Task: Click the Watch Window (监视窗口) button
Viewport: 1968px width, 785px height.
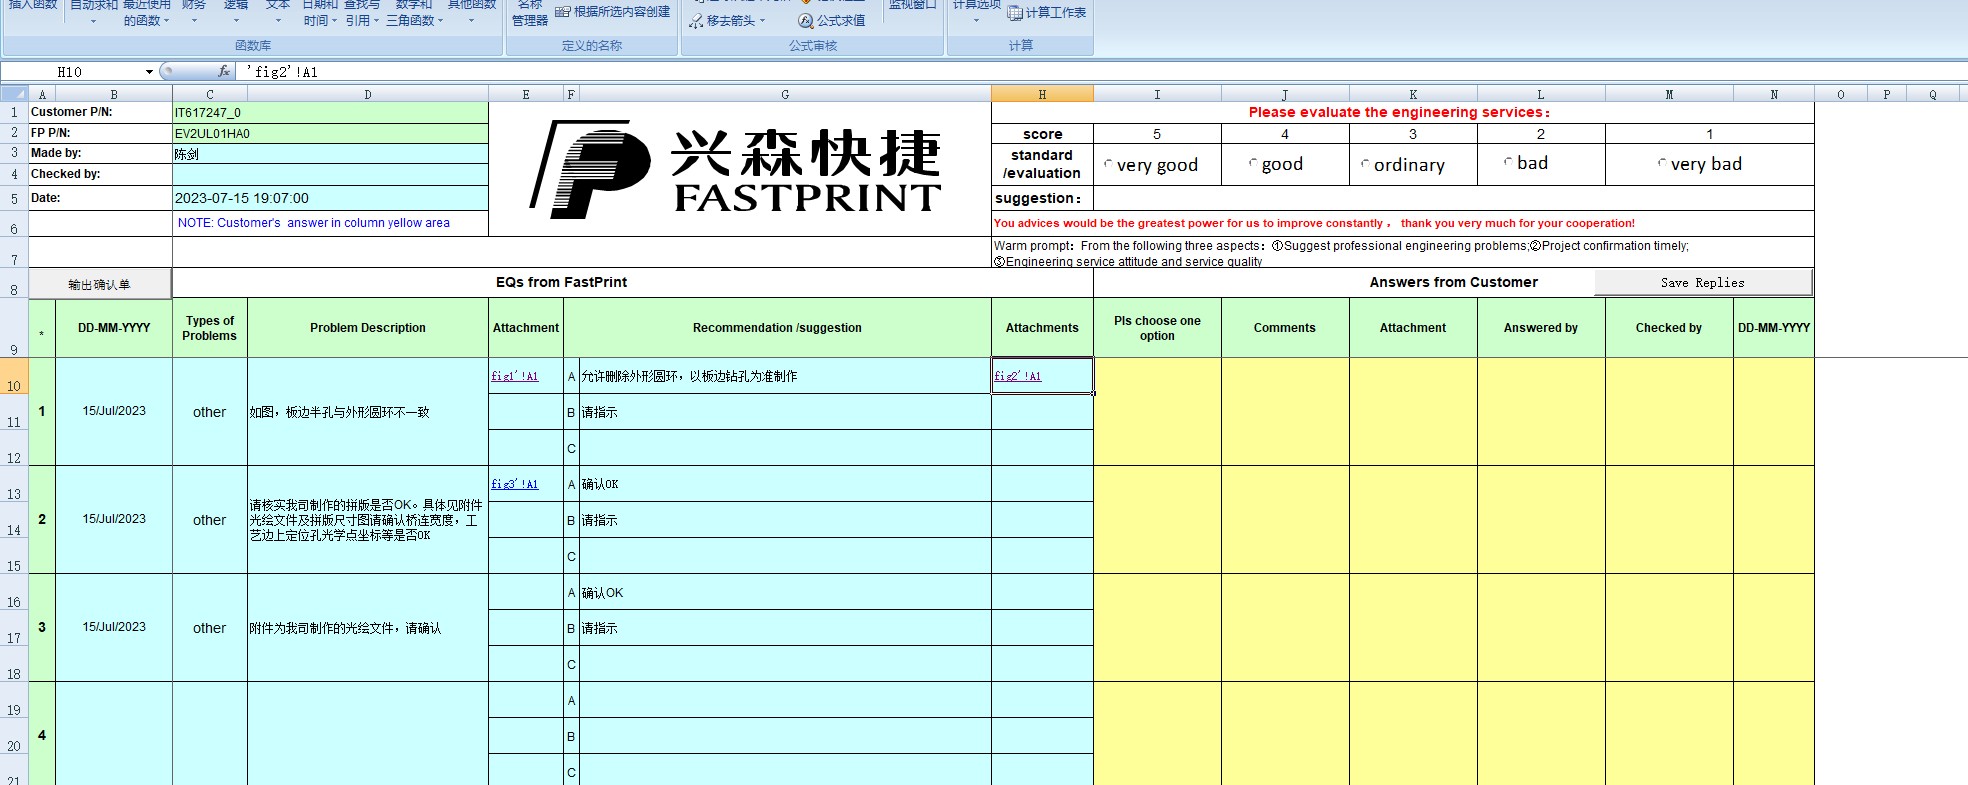Action: click(x=912, y=8)
